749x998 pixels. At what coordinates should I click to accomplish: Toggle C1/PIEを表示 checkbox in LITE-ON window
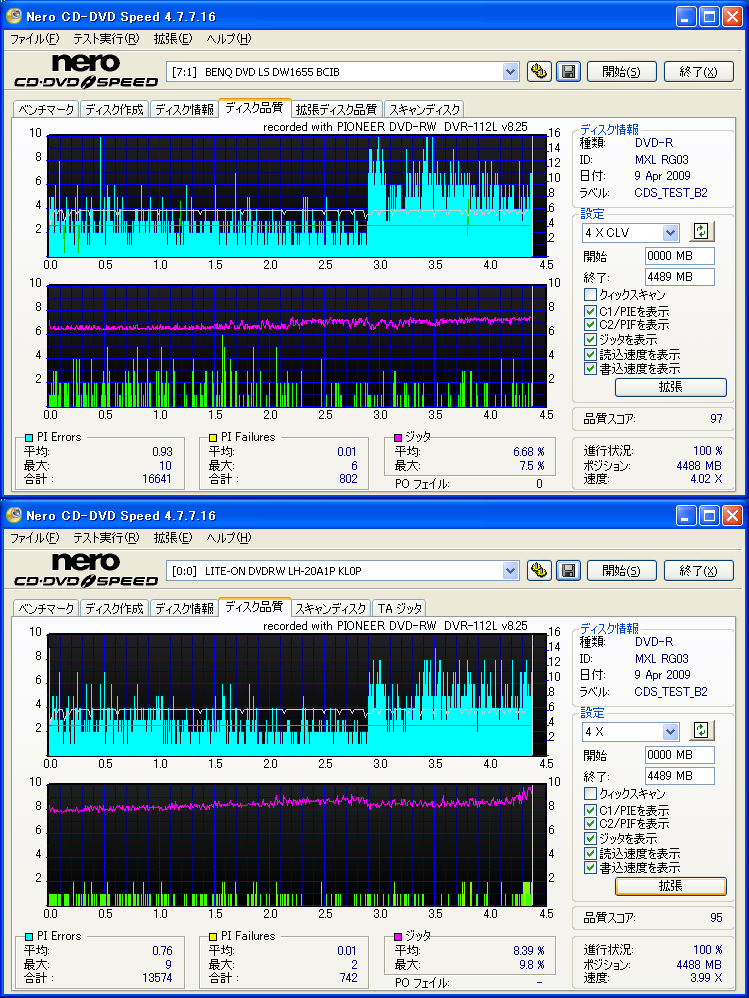[590, 810]
